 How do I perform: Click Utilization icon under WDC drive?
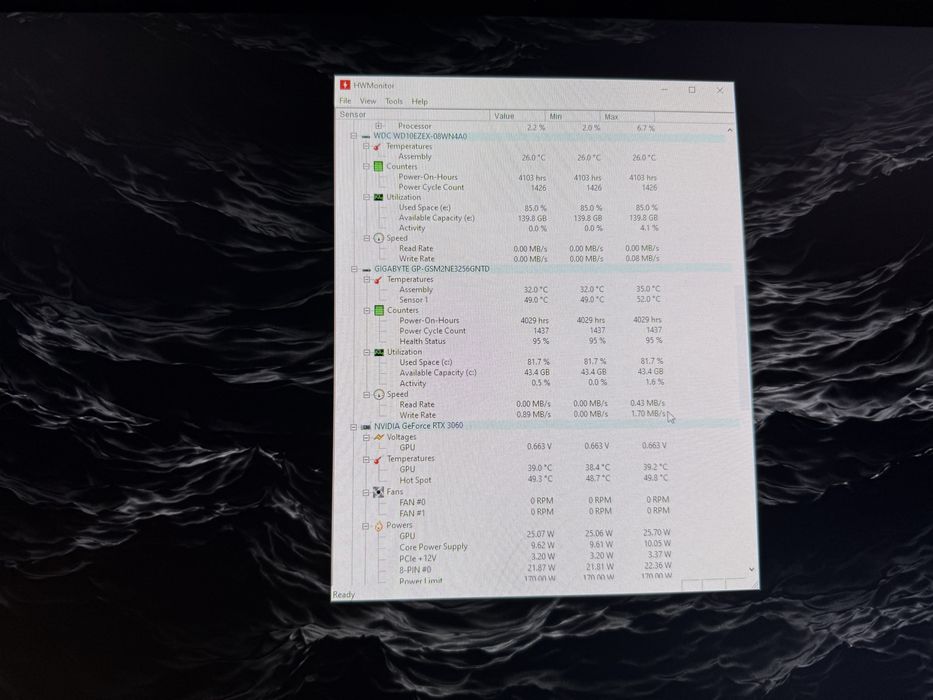click(378, 197)
